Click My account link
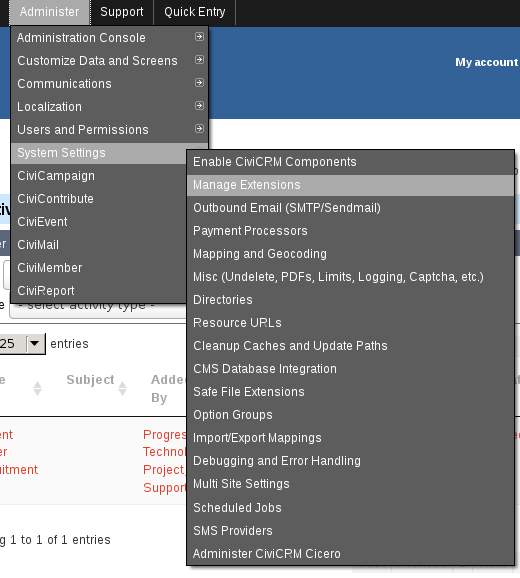This screenshot has height=578, width=520. pos(486,62)
